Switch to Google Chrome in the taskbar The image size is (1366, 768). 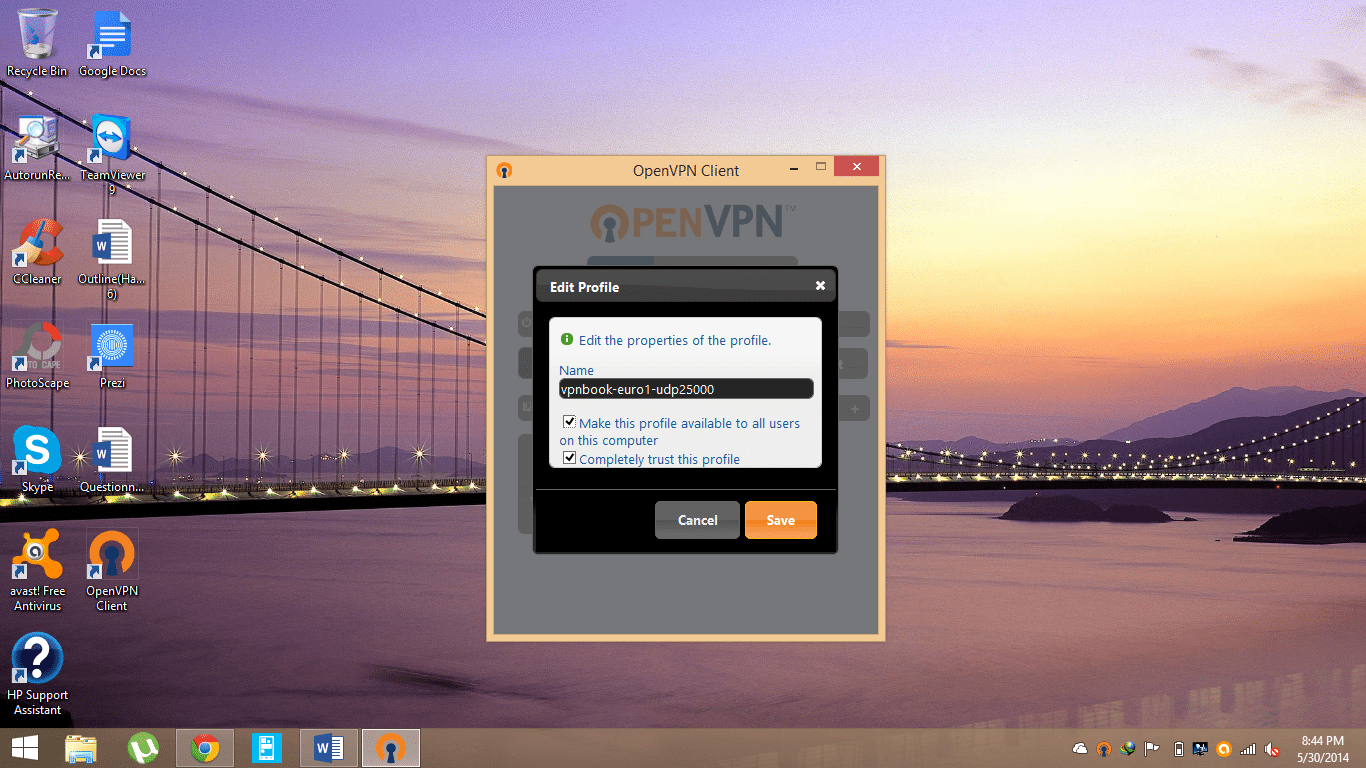pos(205,748)
